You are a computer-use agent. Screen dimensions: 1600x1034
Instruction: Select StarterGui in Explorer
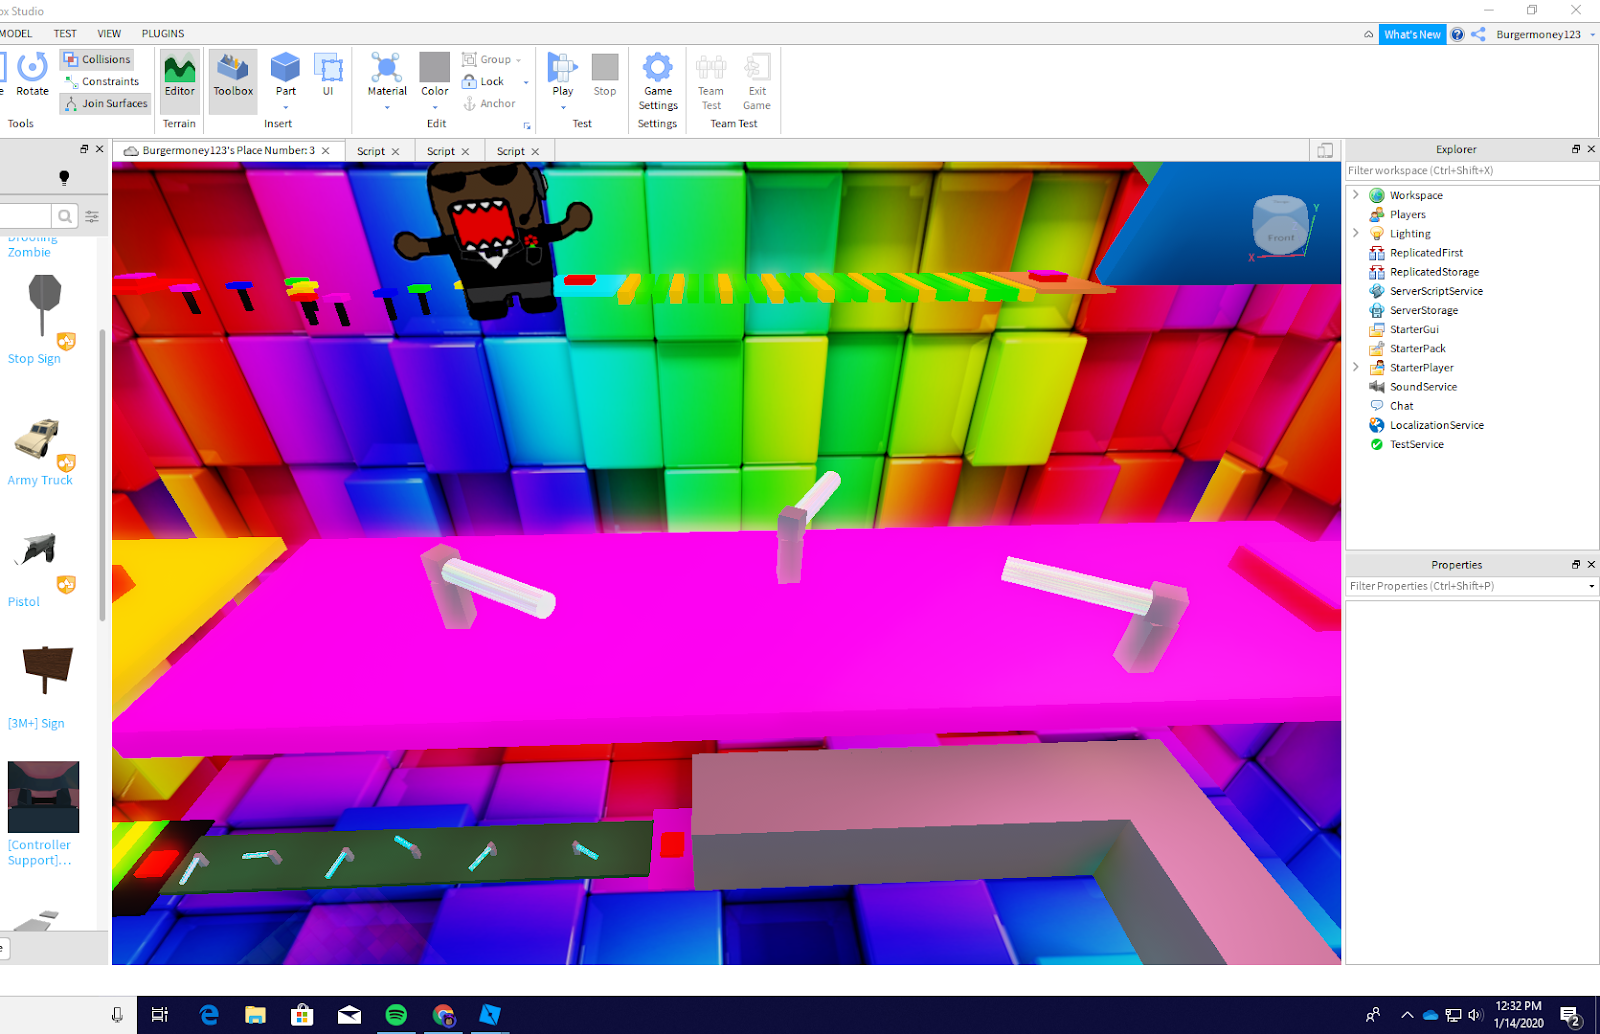click(x=1414, y=329)
